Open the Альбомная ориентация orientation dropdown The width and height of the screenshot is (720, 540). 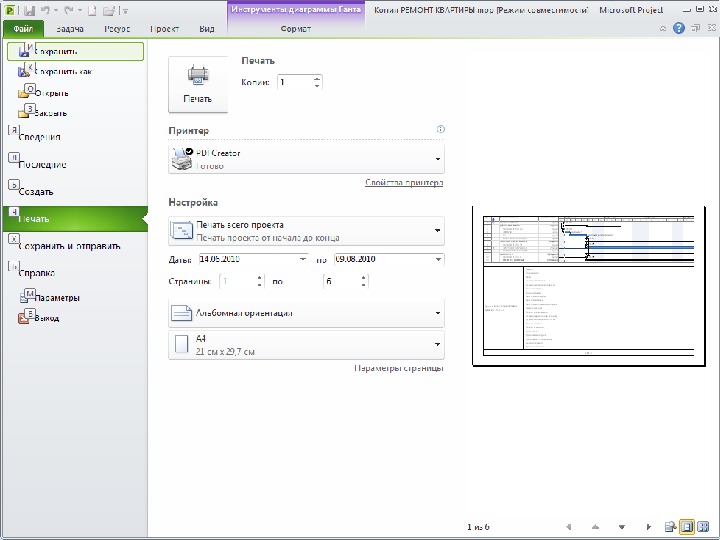(x=306, y=313)
